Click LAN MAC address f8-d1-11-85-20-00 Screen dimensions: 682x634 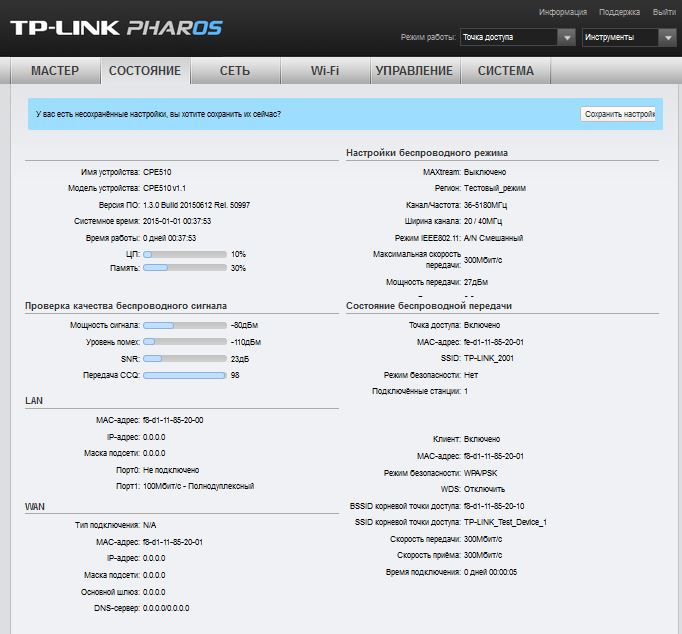(173, 420)
